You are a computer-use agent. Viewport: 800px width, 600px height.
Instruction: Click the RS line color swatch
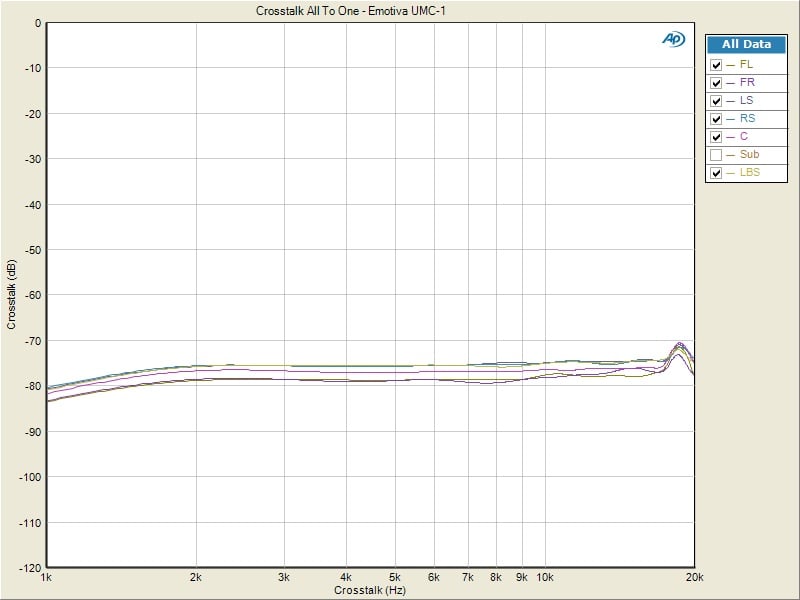[730, 119]
